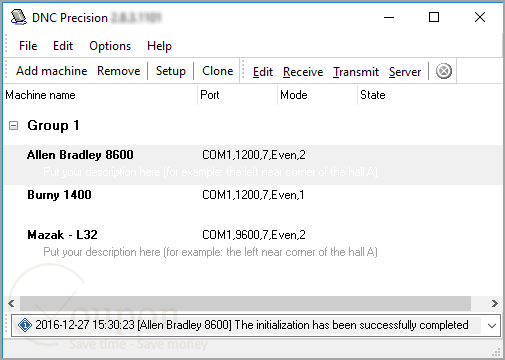Open the Help menu

[159, 46]
